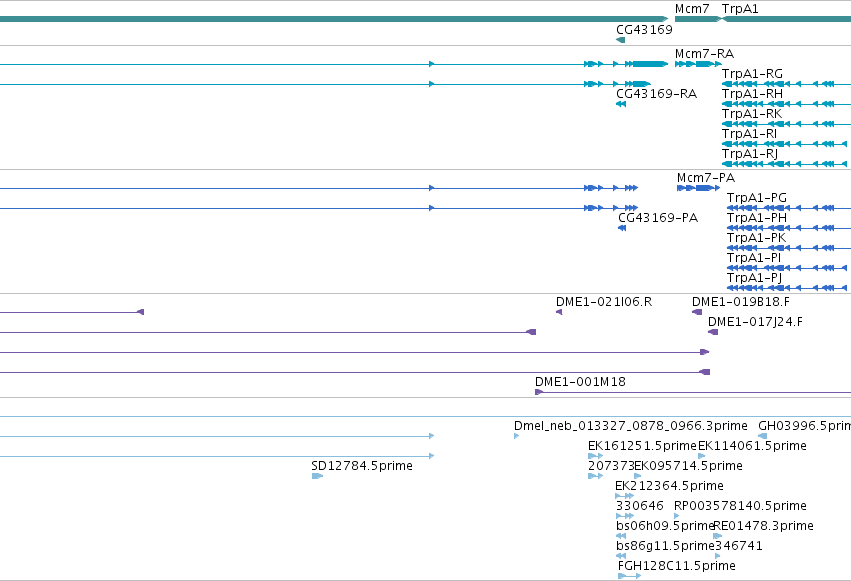The width and height of the screenshot is (851, 581).
Task: Select the EK212364.5prime feature glyph
Action: 625,496
